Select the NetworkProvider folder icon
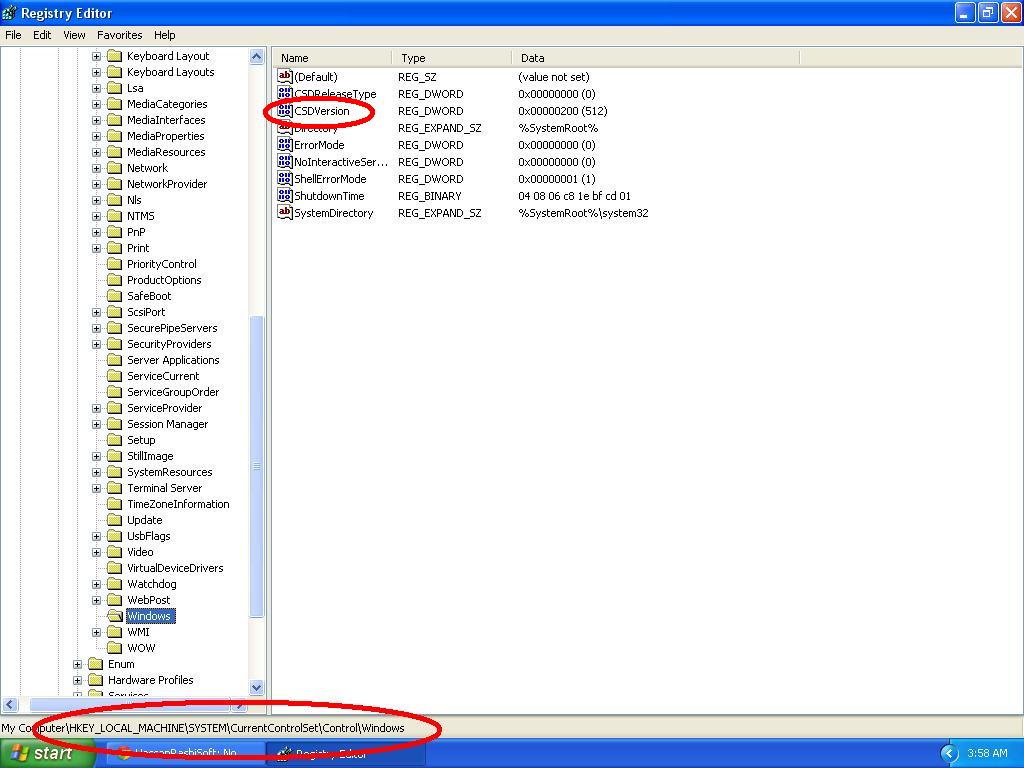 click(x=114, y=184)
